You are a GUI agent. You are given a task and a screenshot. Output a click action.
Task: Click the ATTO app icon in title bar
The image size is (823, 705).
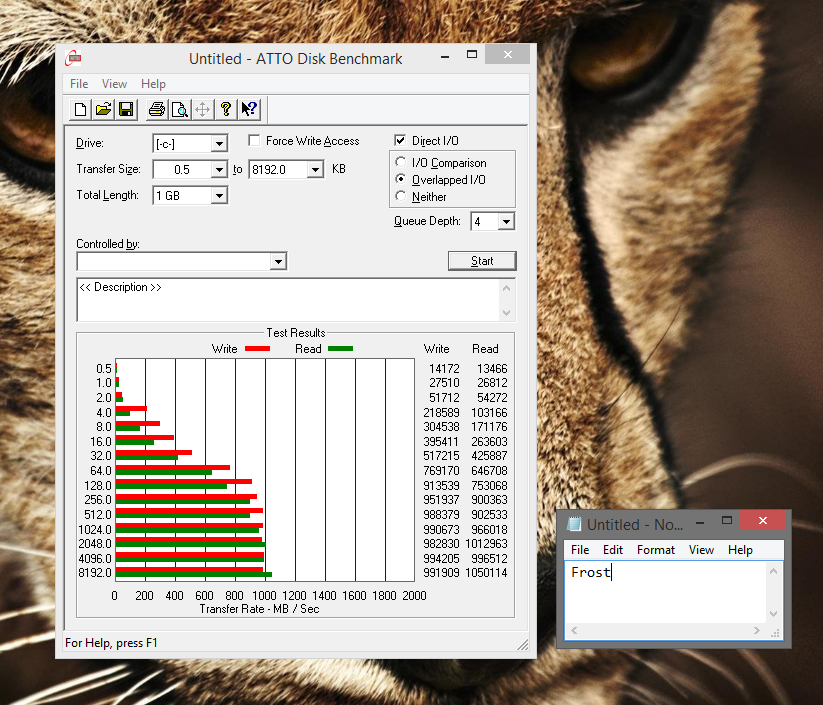tap(72, 58)
